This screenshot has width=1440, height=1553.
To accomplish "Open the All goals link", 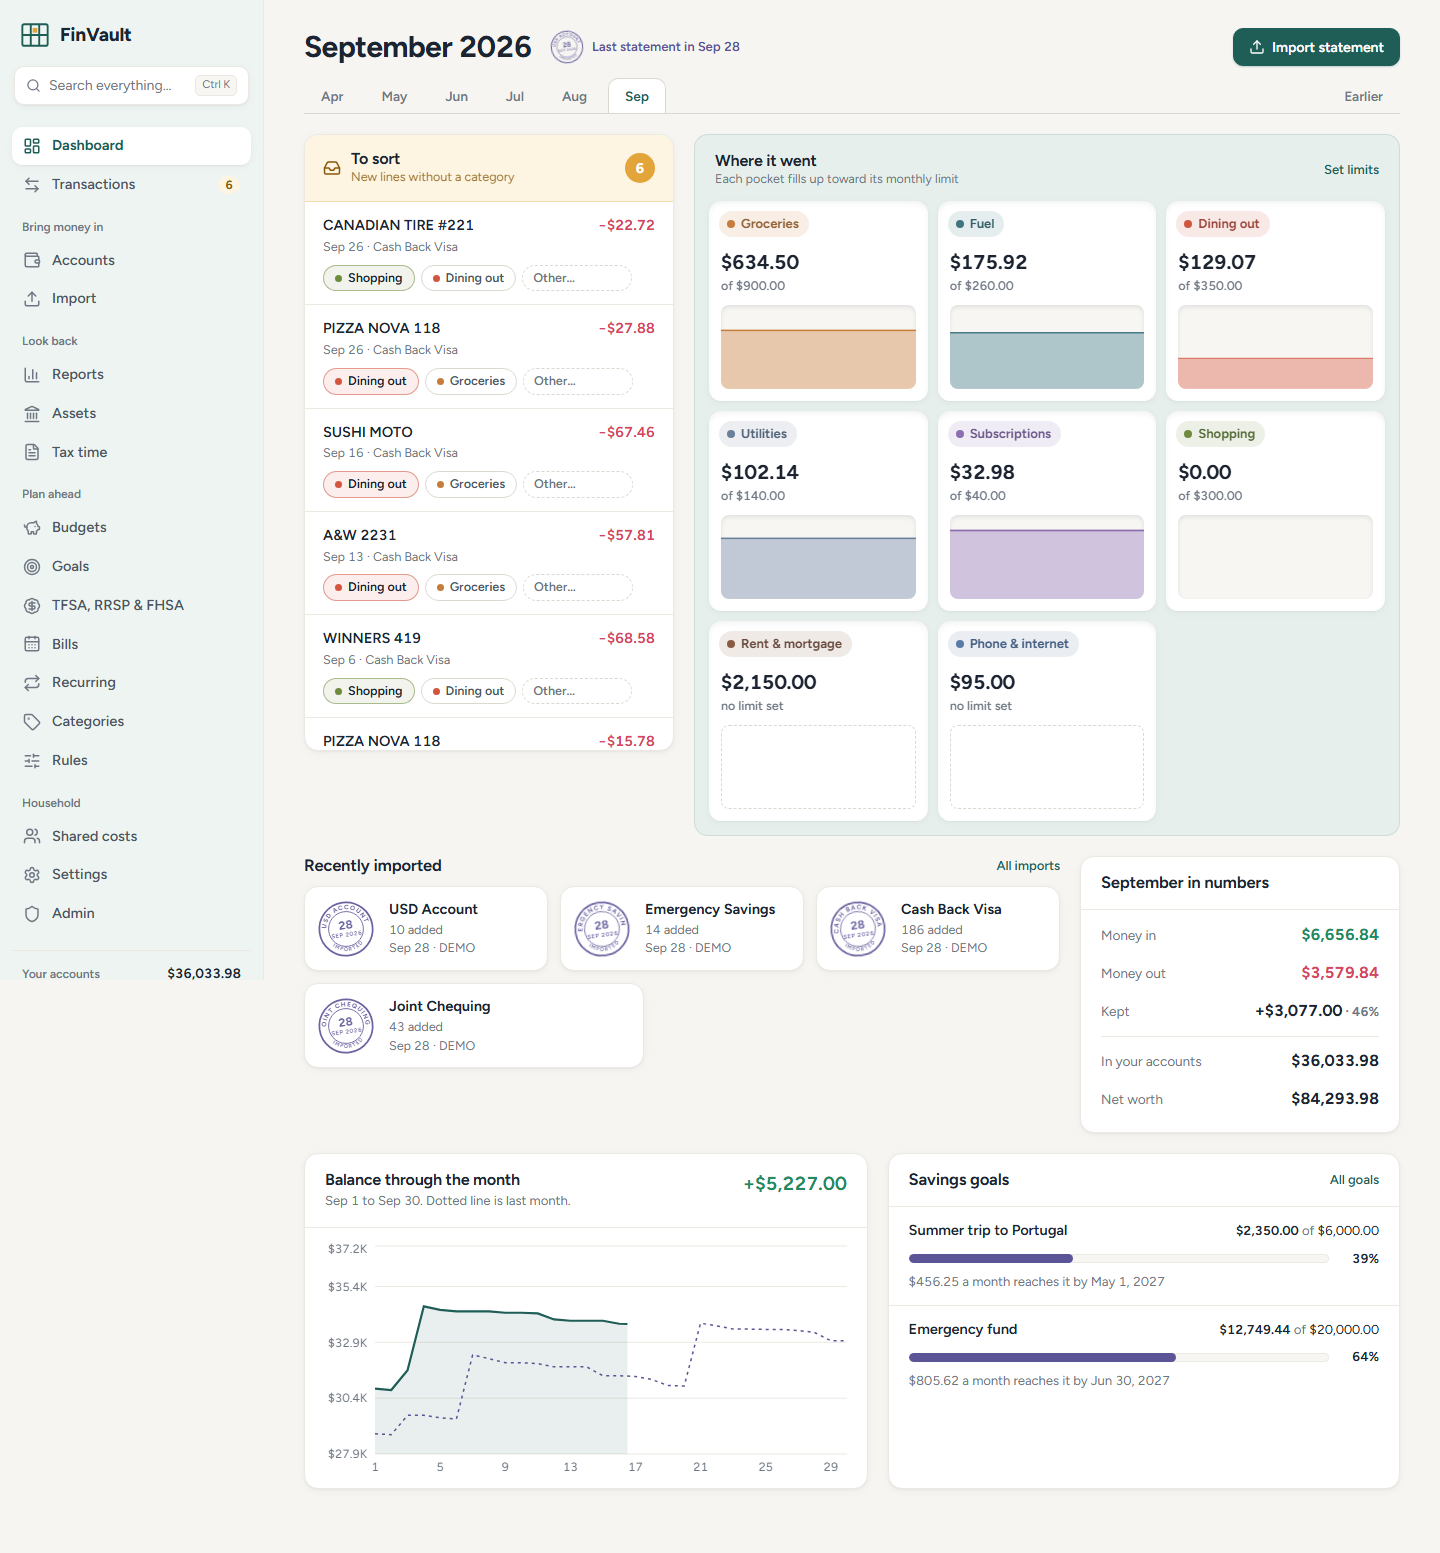I will pyautogui.click(x=1354, y=1180).
